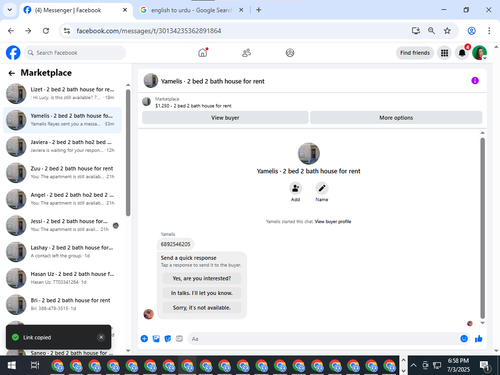The width and height of the screenshot is (500, 375).
Task: Click the More options button
Action: pos(396,118)
